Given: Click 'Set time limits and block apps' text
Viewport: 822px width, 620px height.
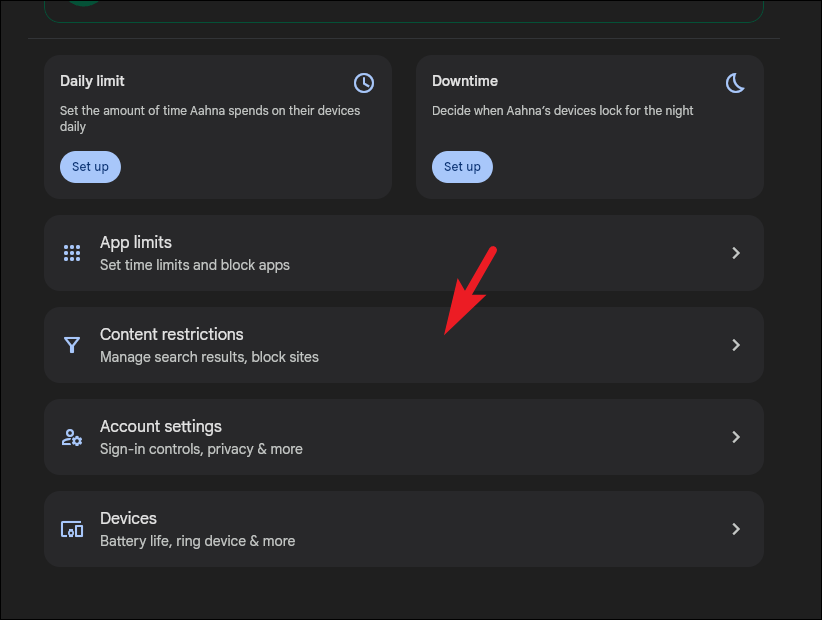Looking at the screenshot, I should [194, 265].
